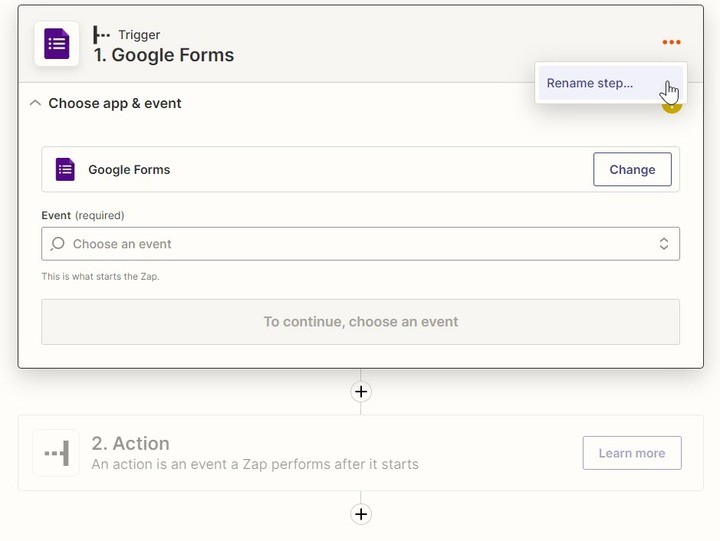Select the 2. Action step title

[130, 444]
